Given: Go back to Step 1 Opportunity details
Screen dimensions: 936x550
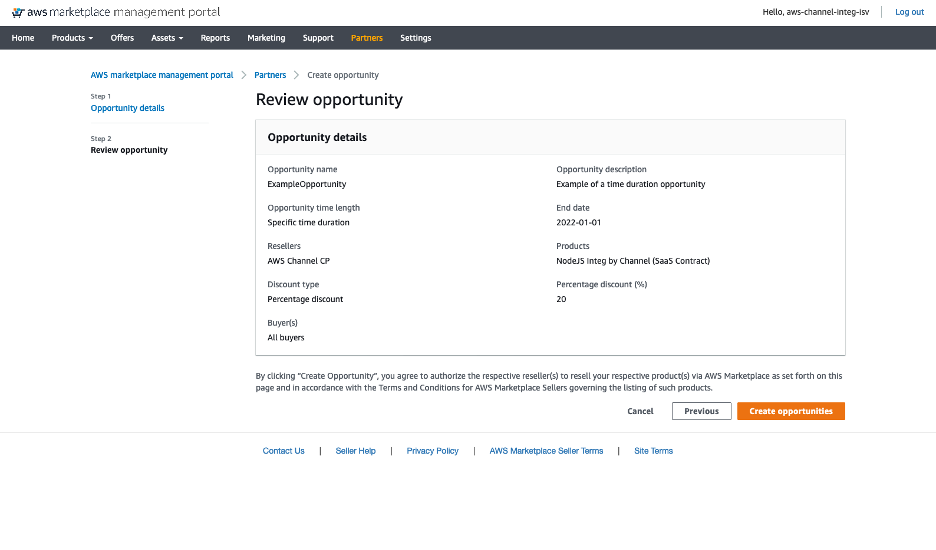Looking at the screenshot, I should (127, 108).
